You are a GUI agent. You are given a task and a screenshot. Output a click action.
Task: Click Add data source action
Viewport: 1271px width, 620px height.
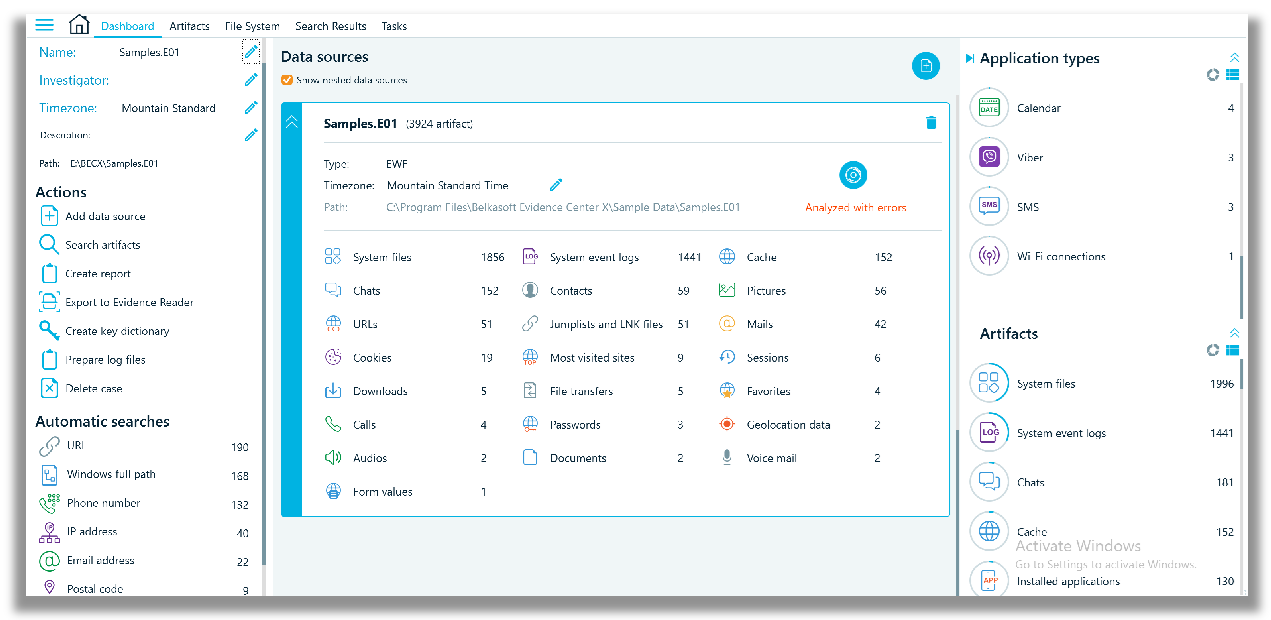[x=93, y=216]
